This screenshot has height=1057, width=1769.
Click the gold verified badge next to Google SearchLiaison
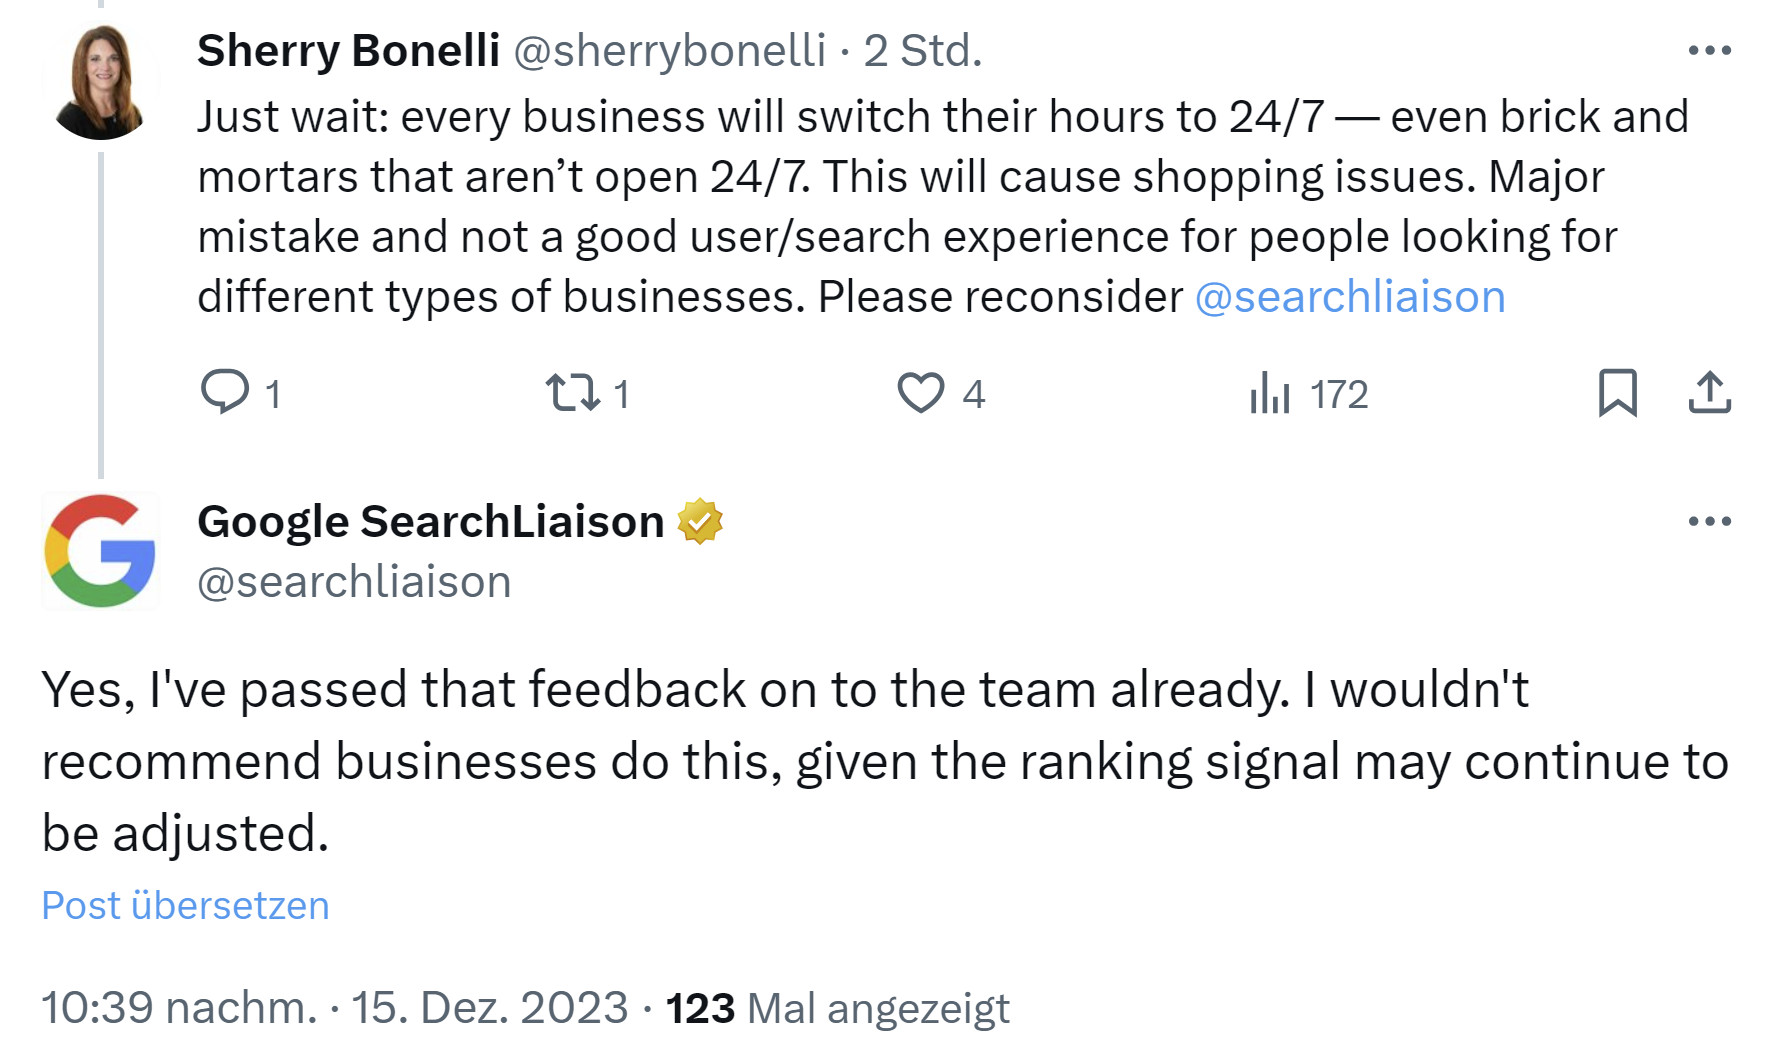(x=703, y=519)
